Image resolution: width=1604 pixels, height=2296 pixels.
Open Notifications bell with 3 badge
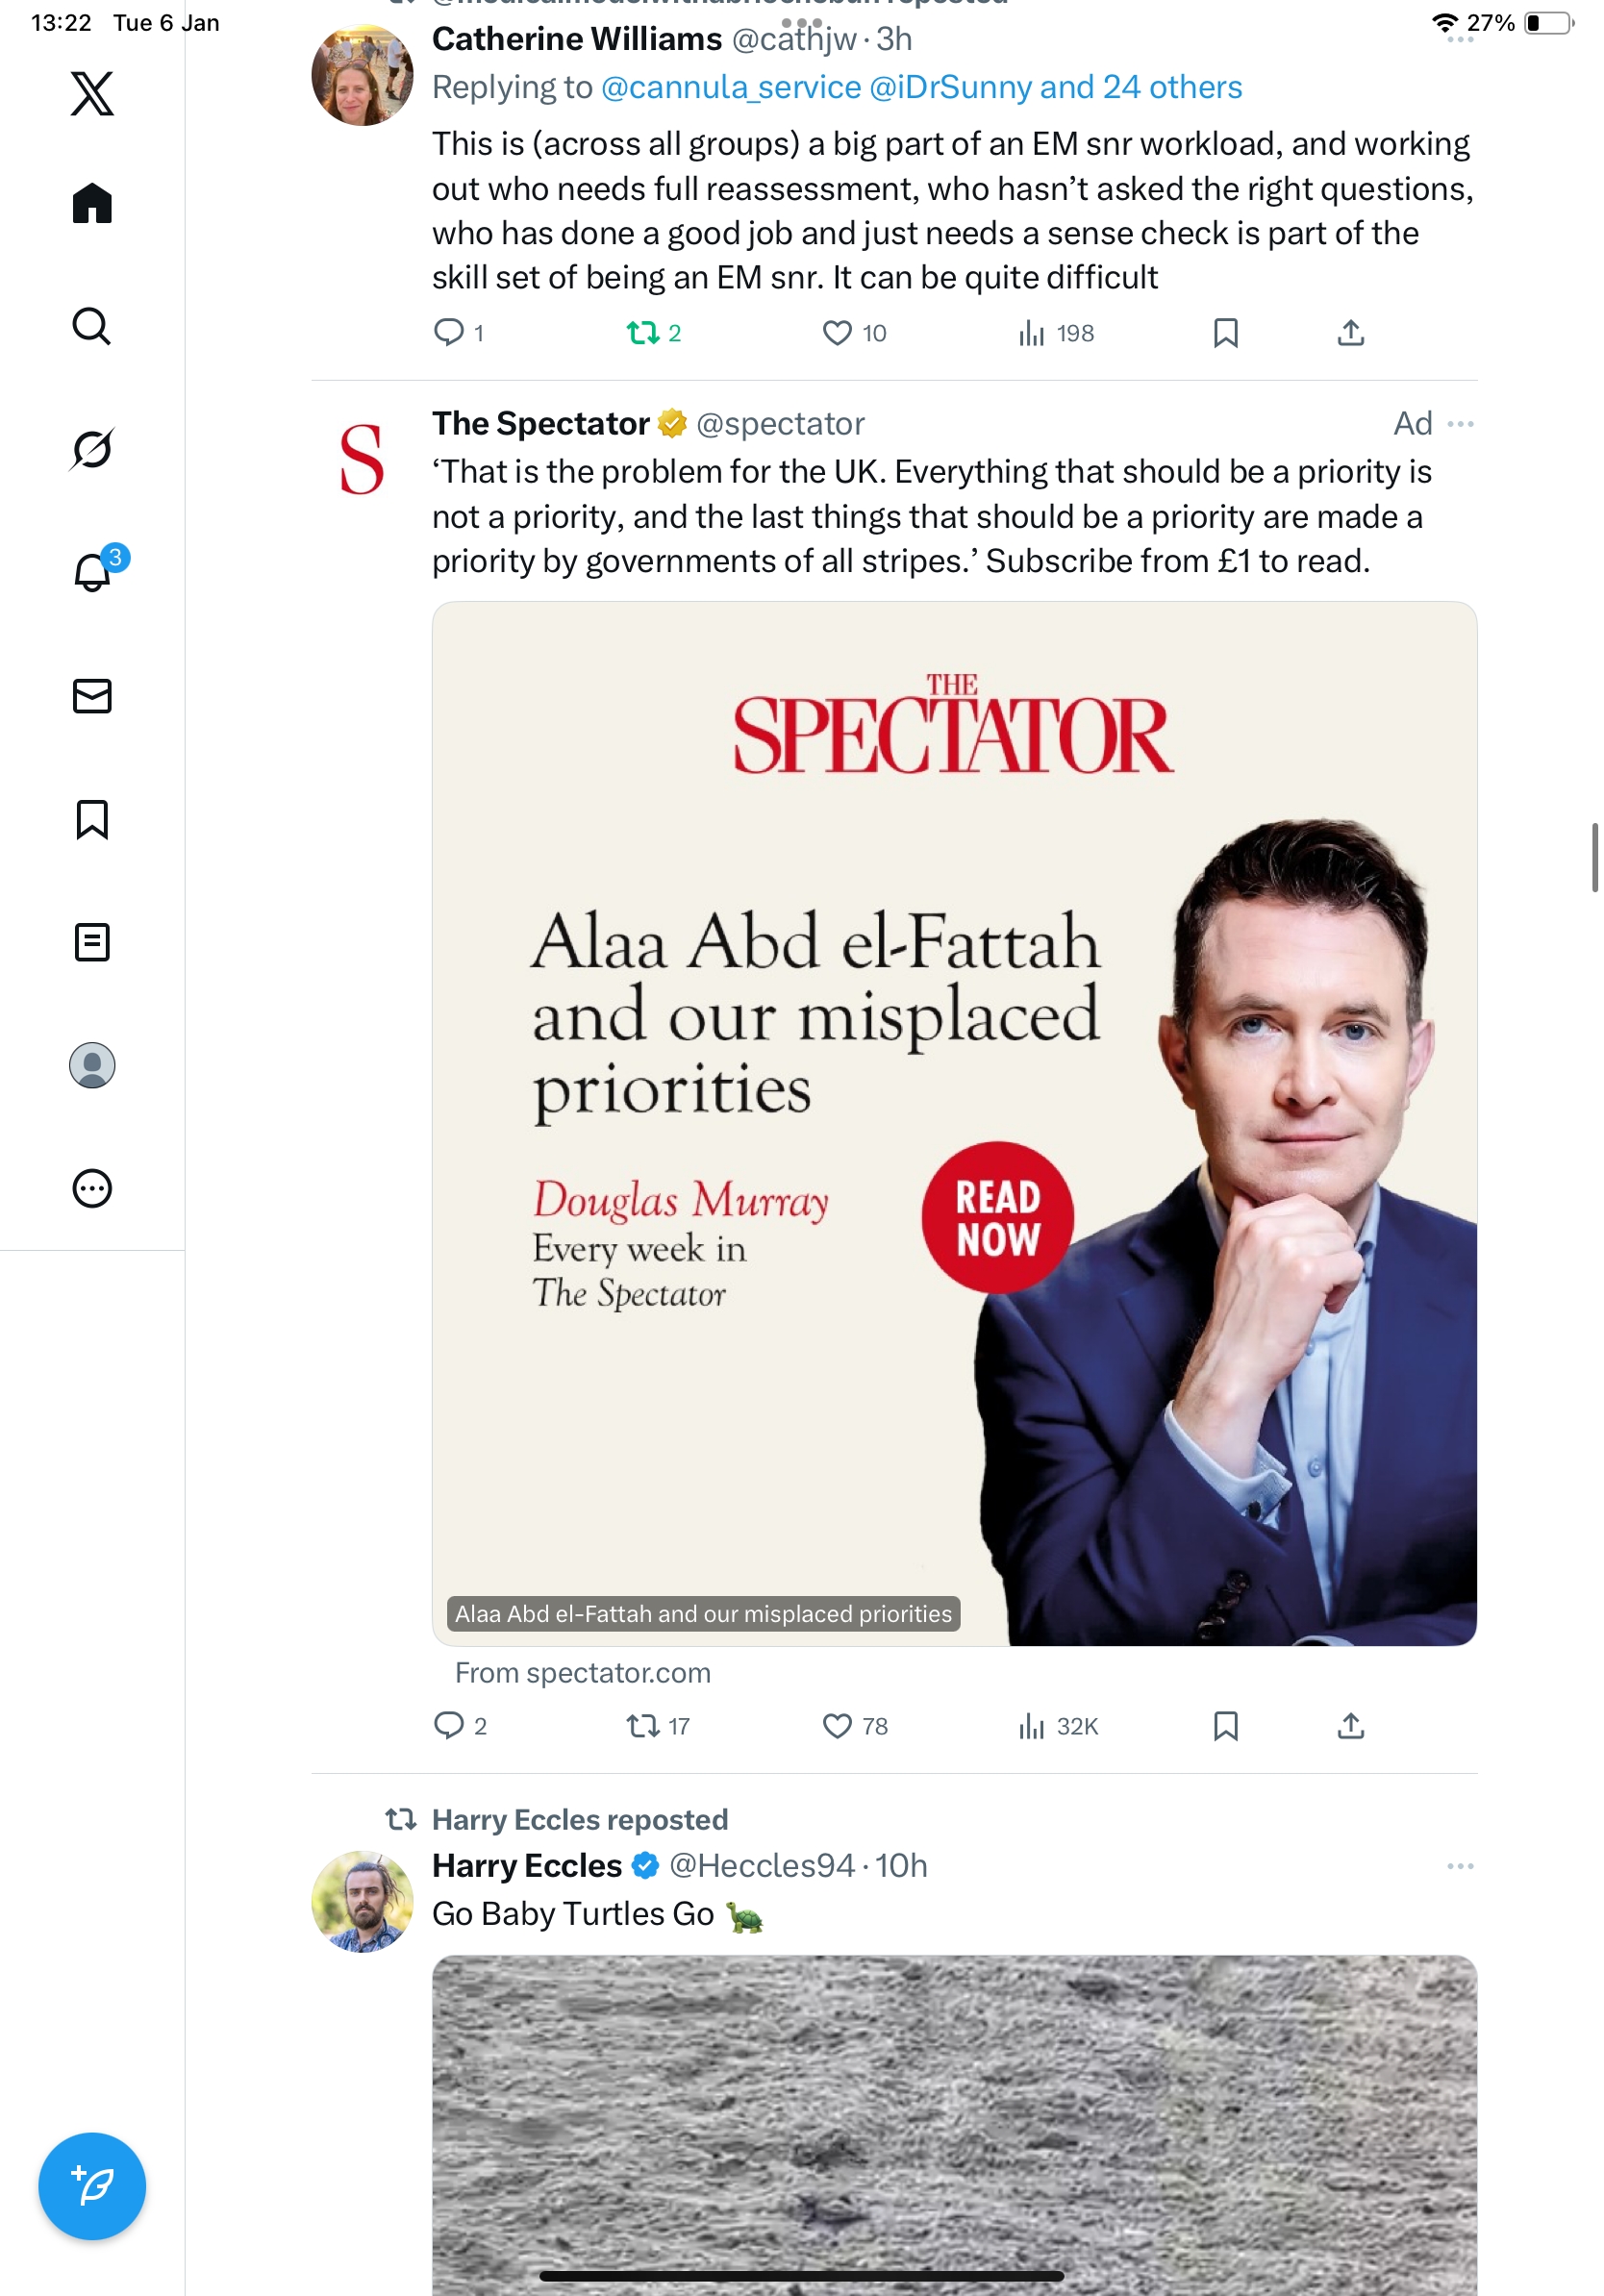click(92, 572)
